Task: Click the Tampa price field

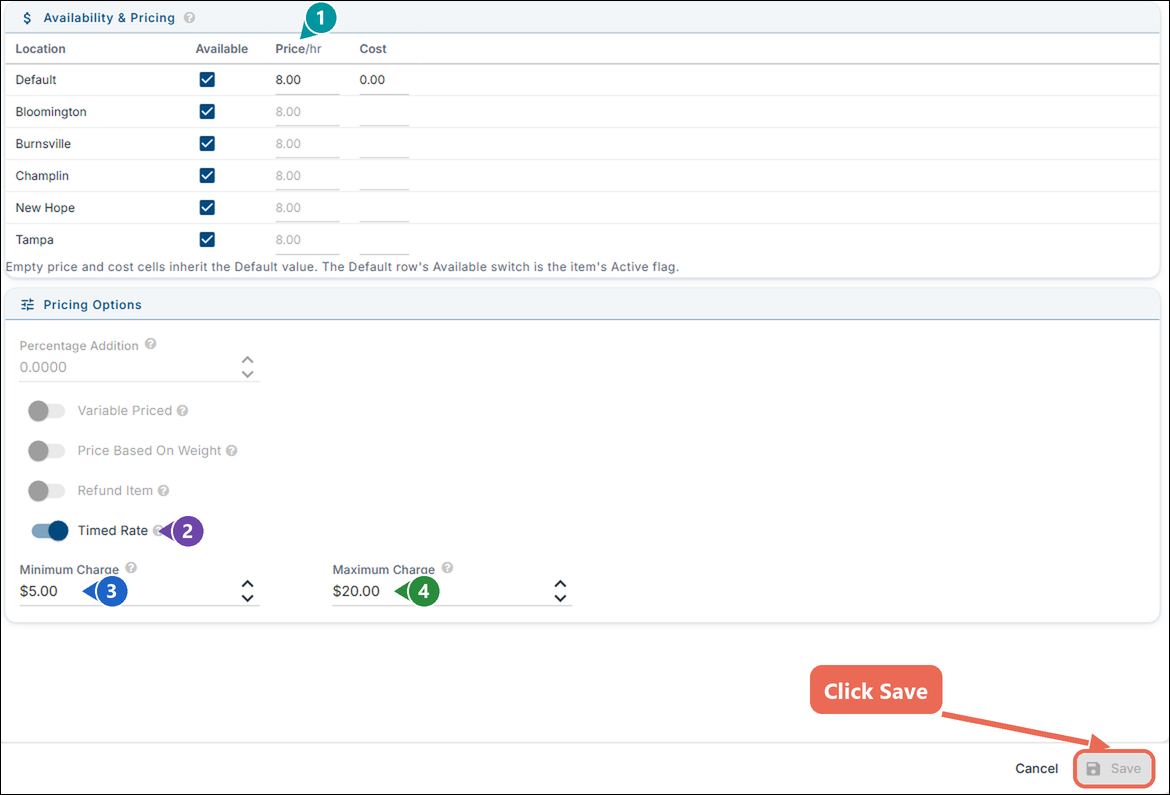Action: point(307,240)
